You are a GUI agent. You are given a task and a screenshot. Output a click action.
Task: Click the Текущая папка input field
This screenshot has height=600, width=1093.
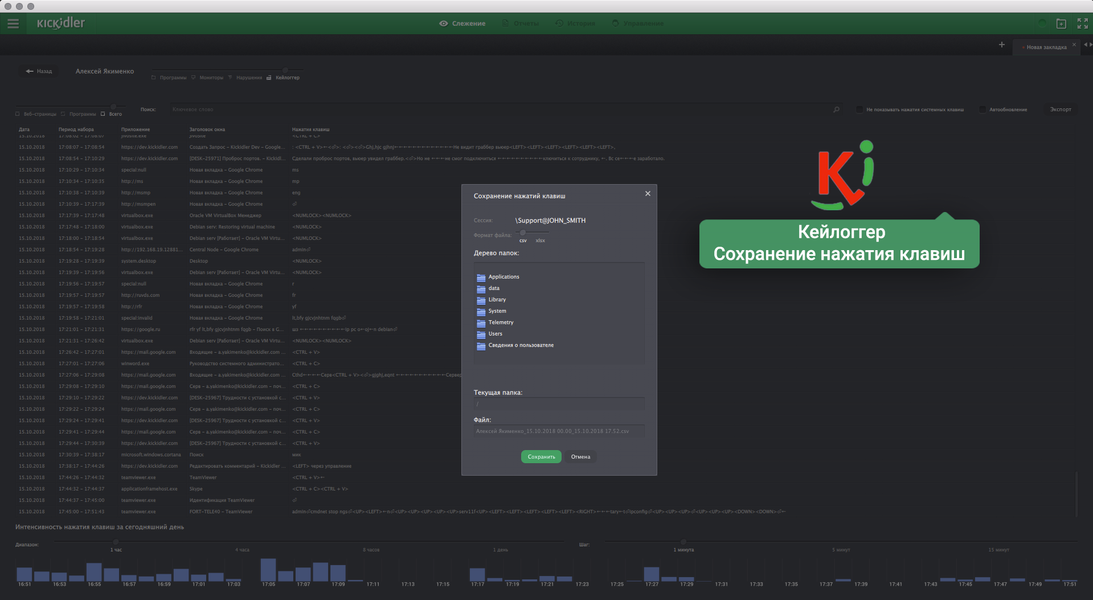pyautogui.click(x=559, y=404)
